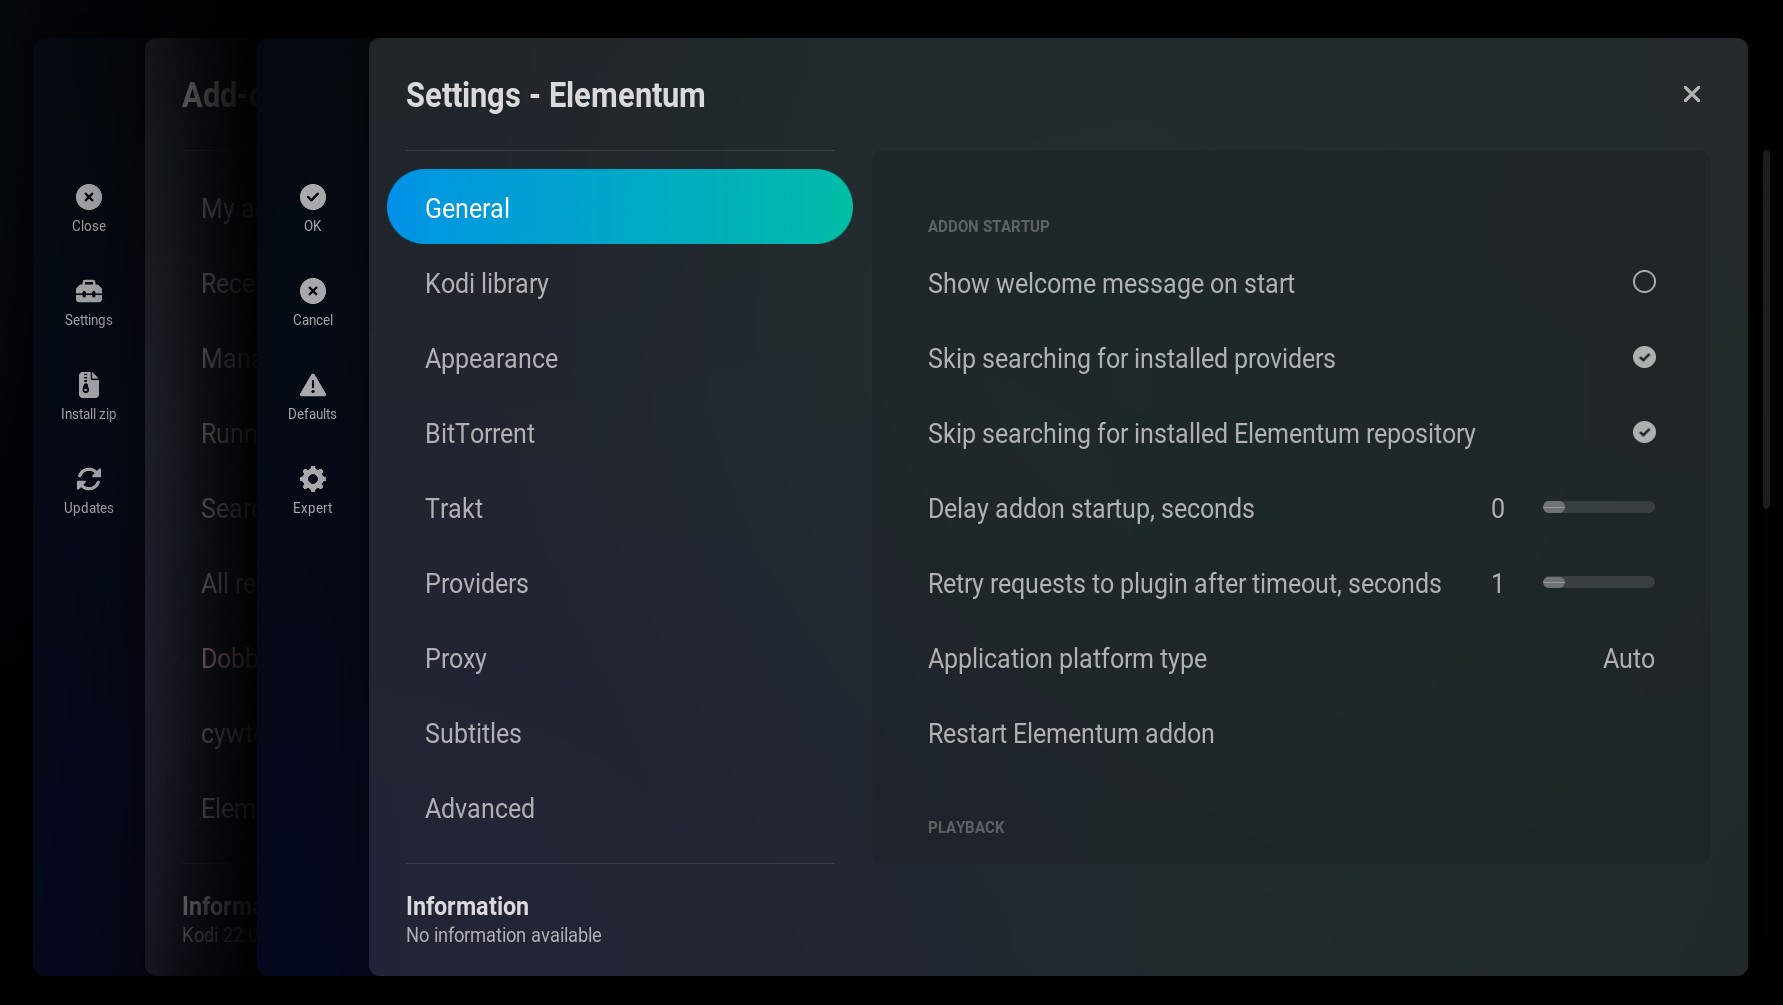Go to the Subtitles settings category
Image resolution: width=1783 pixels, height=1005 pixels.
click(473, 734)
